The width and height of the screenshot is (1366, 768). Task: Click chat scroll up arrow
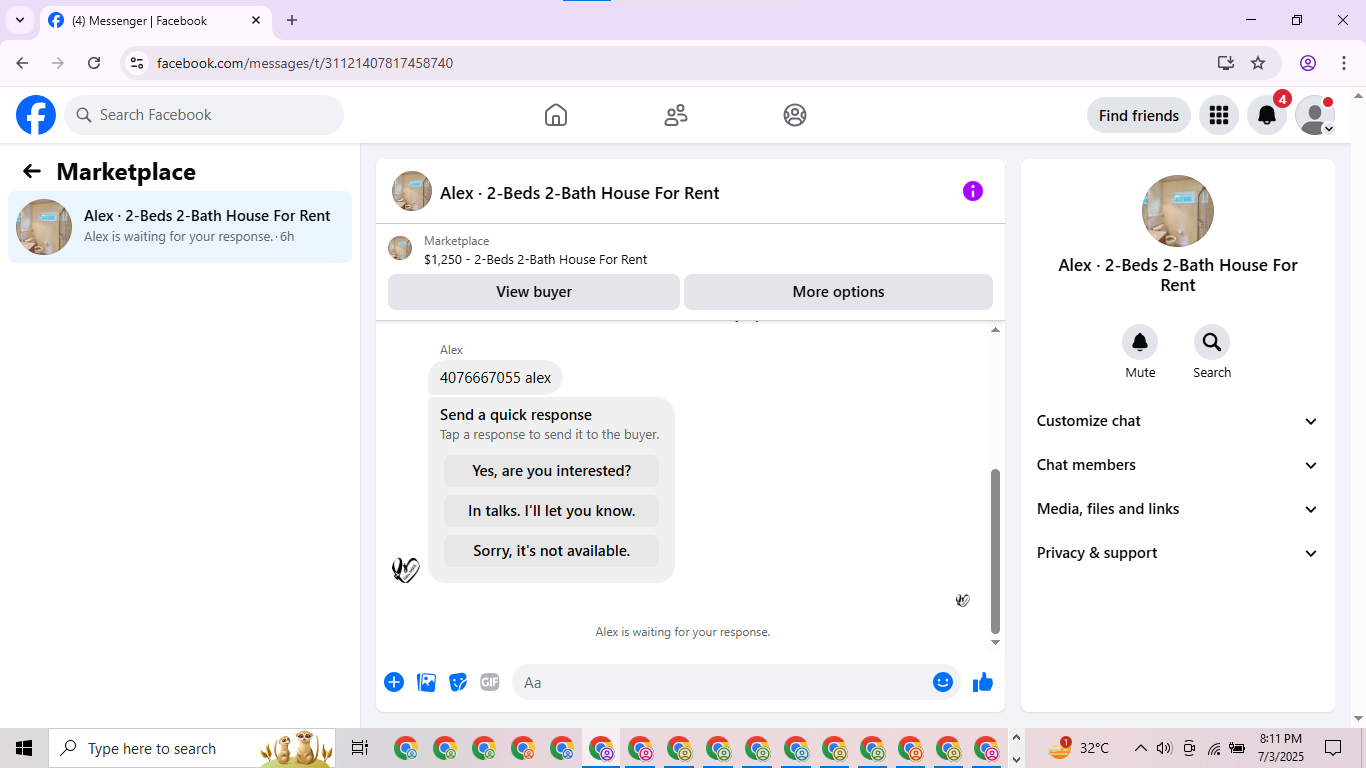995,329
